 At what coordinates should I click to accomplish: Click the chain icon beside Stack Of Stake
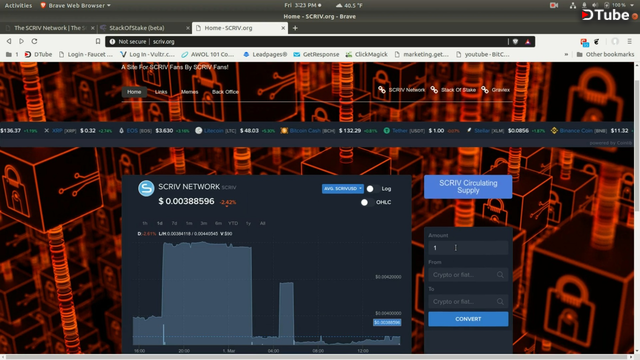coord(434,89)
